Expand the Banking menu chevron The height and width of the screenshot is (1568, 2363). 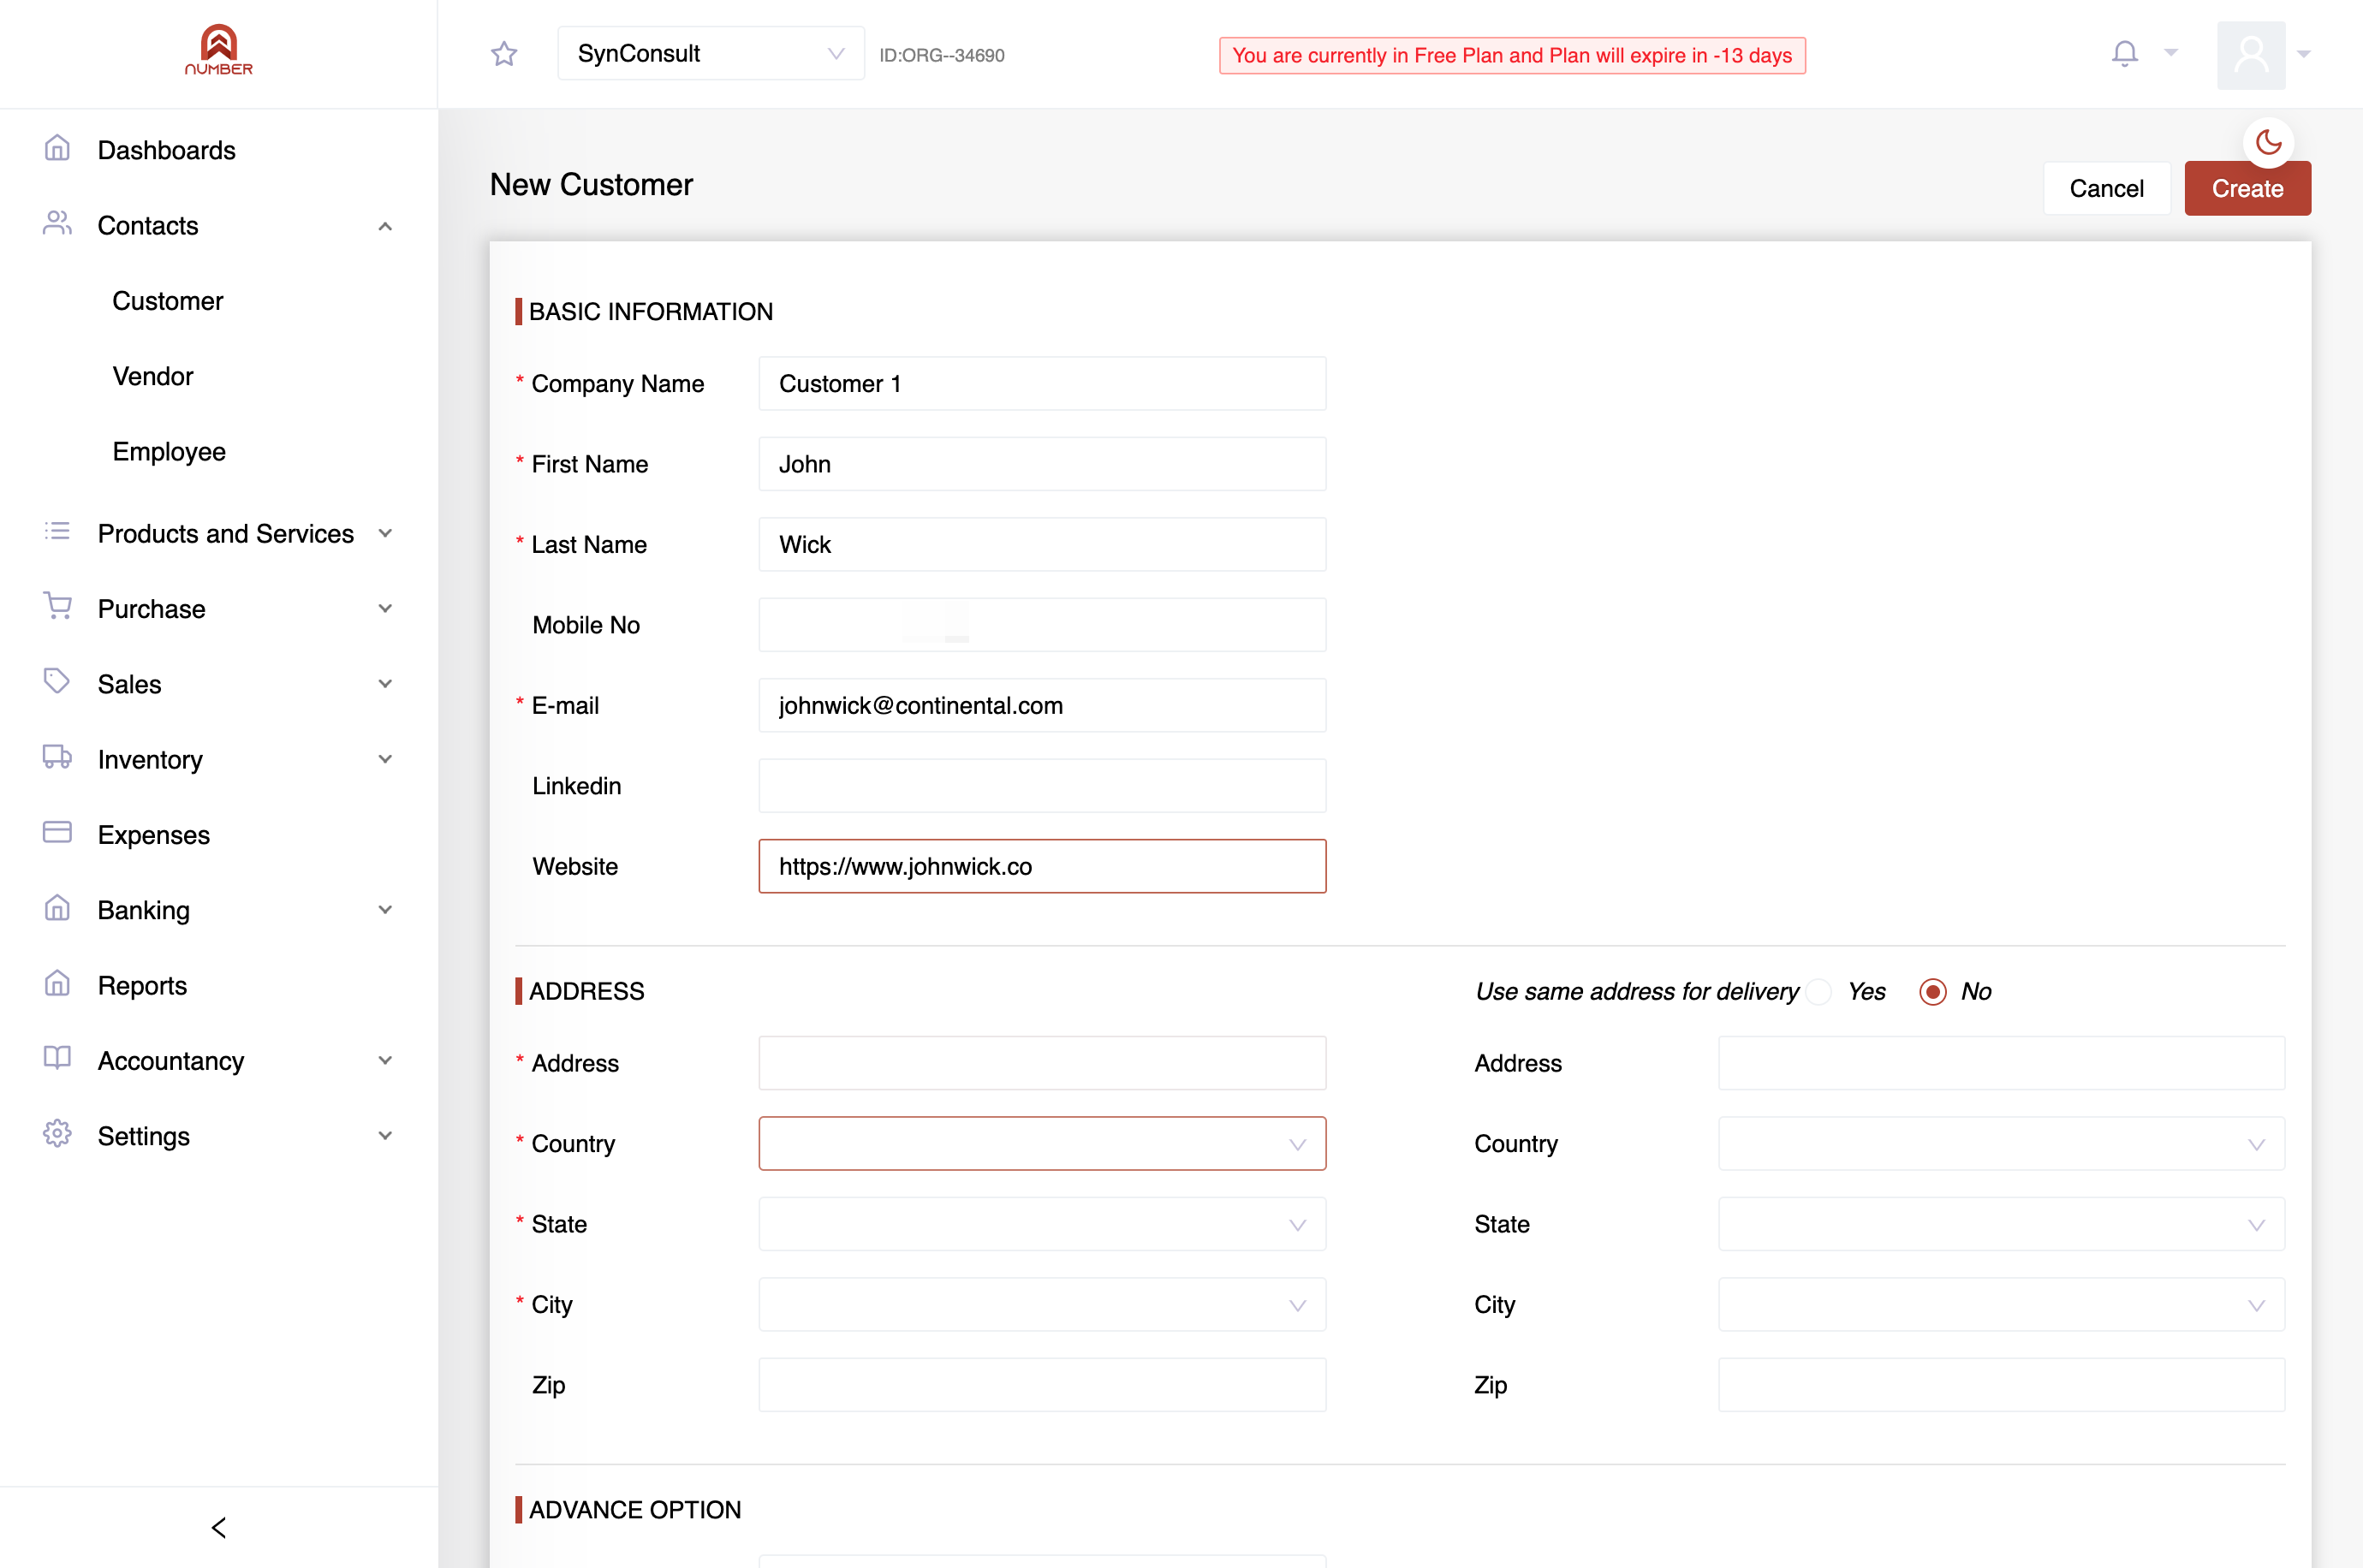pos(385,910)
